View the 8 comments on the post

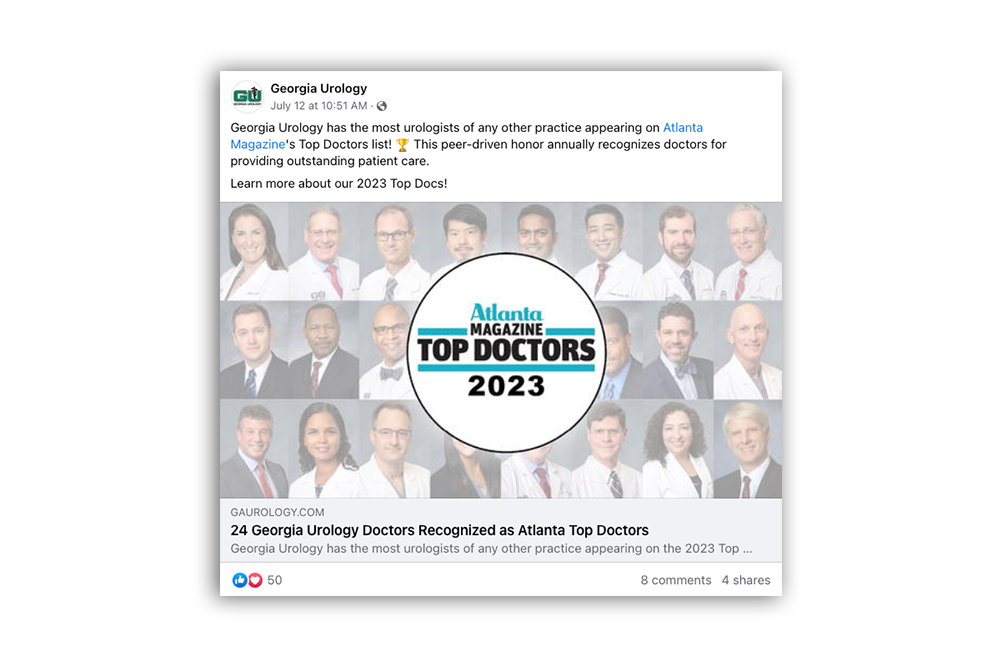point(675,580)
